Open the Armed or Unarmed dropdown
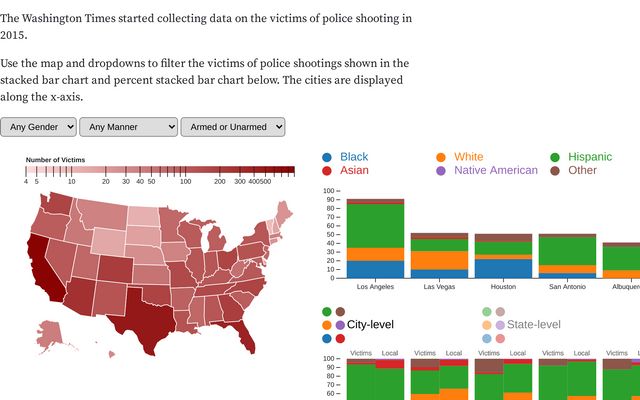 pyautogui.click(x=233, y=127)
